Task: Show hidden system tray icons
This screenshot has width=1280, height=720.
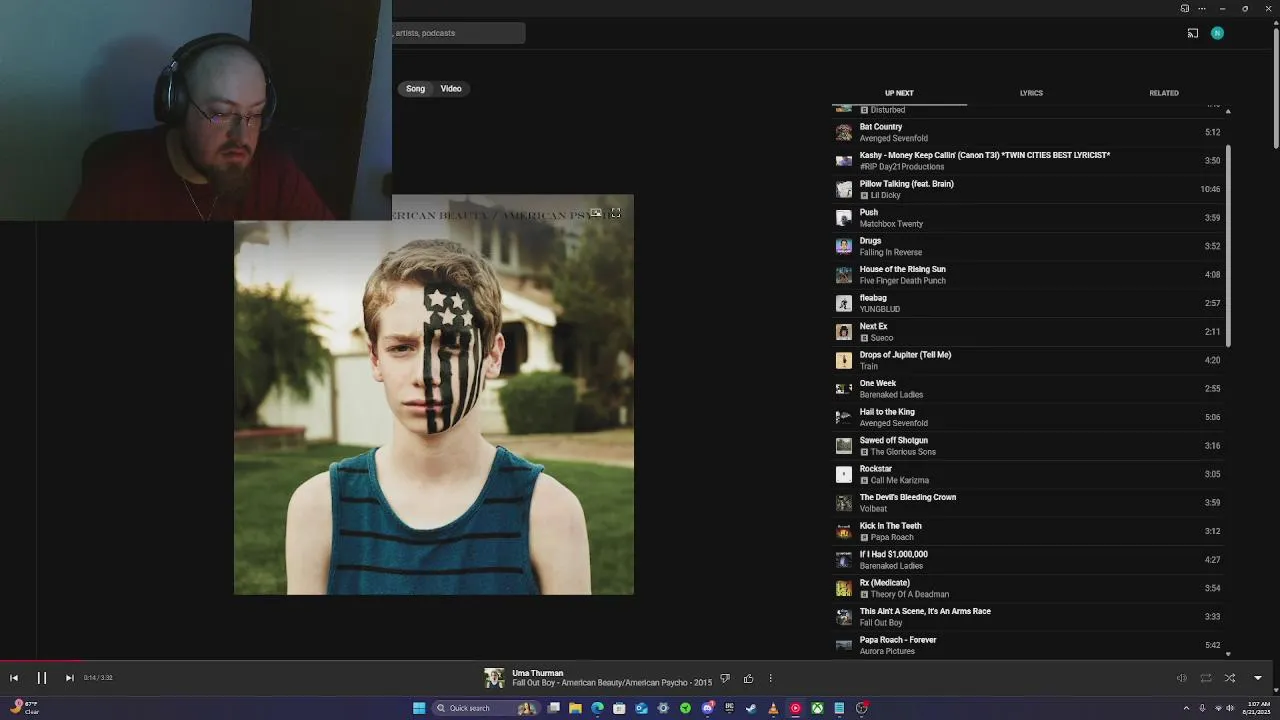Action: [1187, 708]
